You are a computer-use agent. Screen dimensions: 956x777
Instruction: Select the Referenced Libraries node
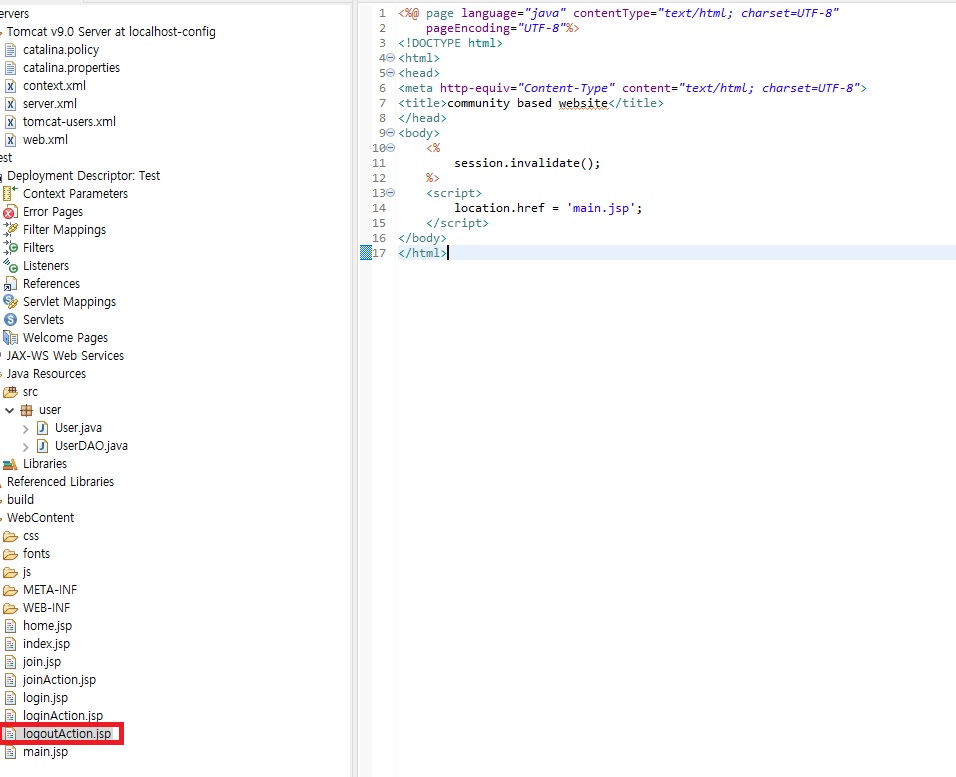[60, 482]
